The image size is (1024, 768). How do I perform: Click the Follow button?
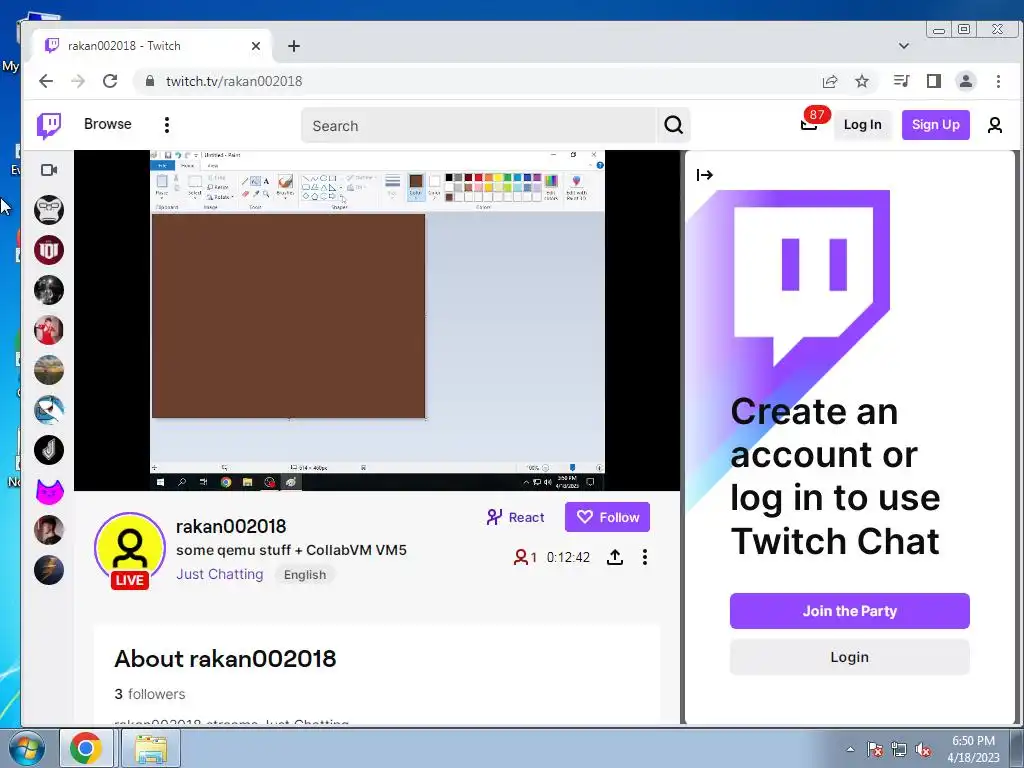coord(607,517)
